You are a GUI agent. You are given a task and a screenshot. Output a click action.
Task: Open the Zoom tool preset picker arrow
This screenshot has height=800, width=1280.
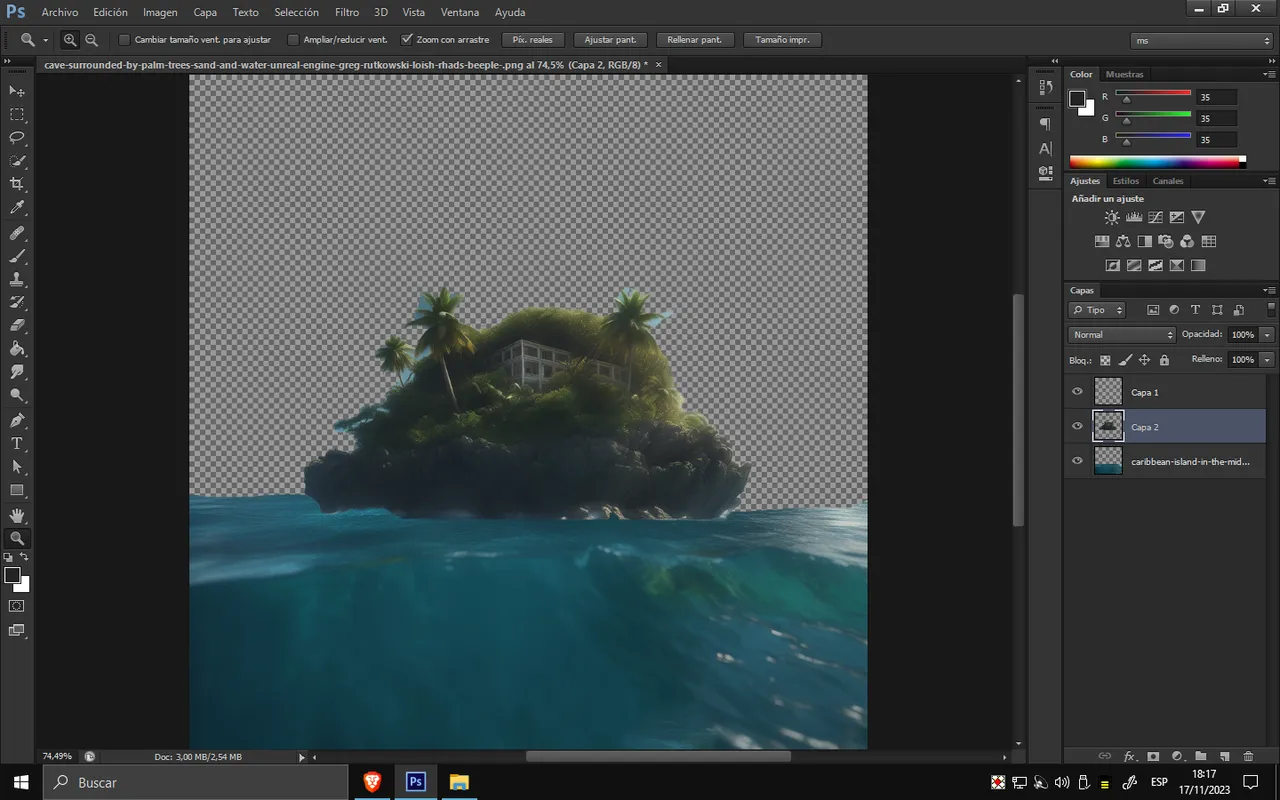(46, 40)
